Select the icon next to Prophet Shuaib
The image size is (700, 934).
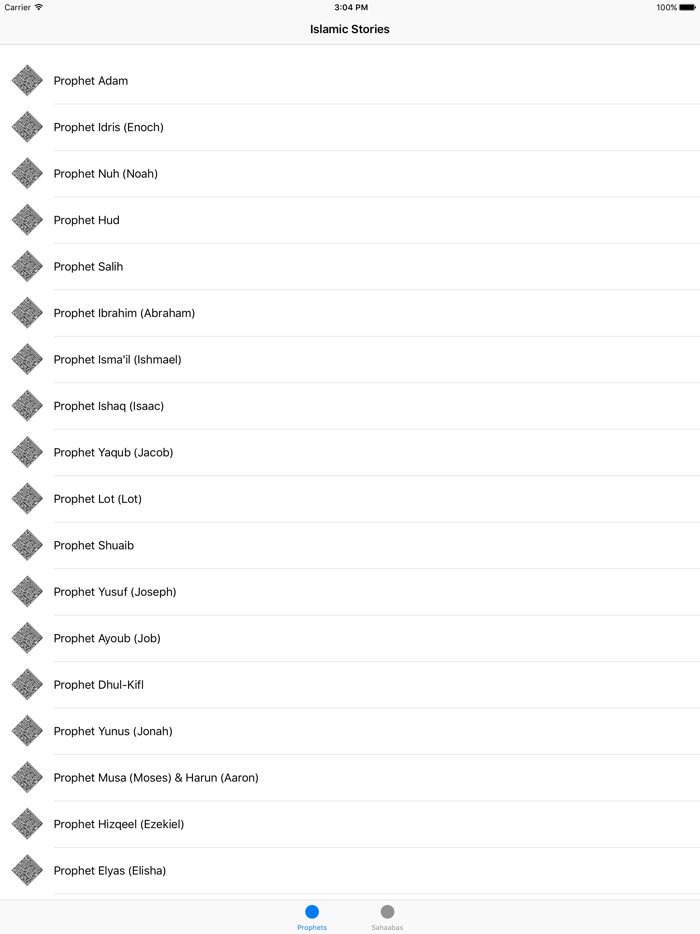[x=27, y=546]
